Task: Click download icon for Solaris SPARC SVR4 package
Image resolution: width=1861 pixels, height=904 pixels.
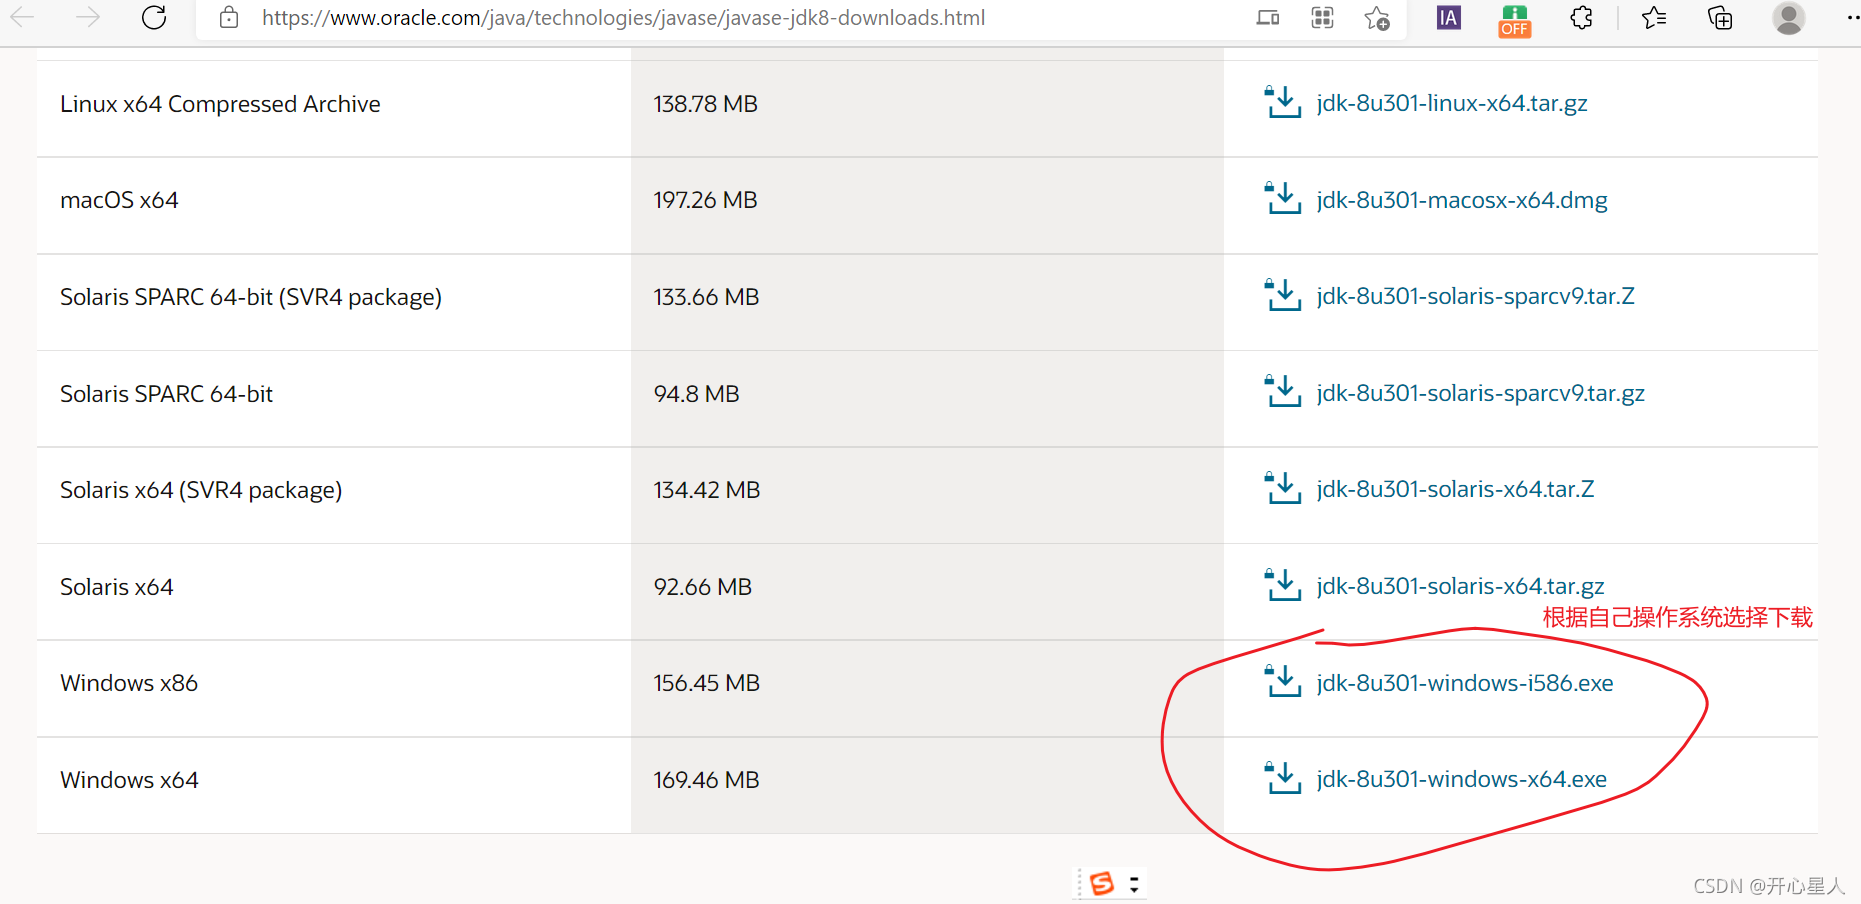Action: pyautogui.click(x=1282, y=295)
